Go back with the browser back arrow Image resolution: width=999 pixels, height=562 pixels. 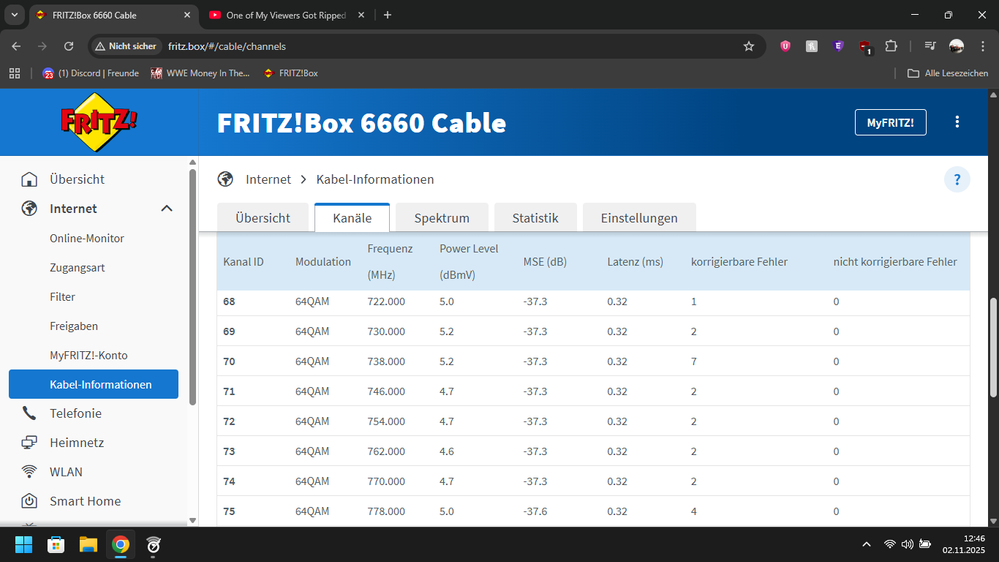click(16, 46)
